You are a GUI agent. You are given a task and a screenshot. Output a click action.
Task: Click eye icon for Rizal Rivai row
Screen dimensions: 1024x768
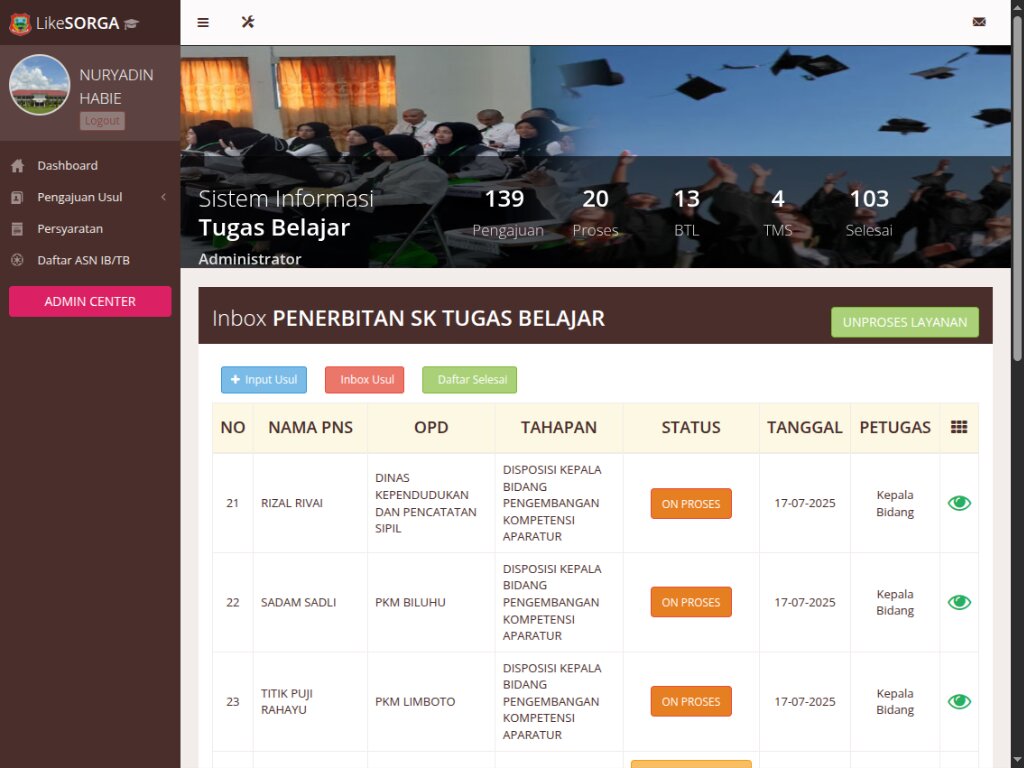(x=959, y=503)
